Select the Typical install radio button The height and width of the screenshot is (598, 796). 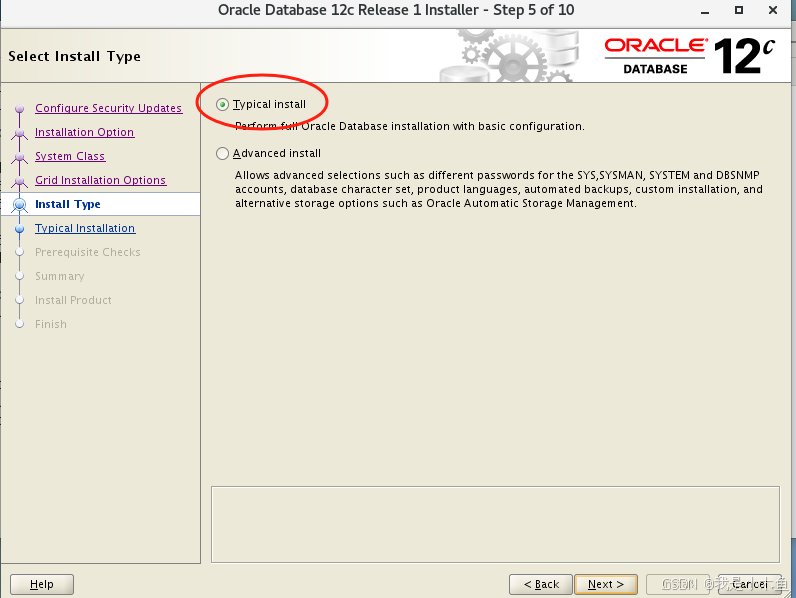pos(222,105)
